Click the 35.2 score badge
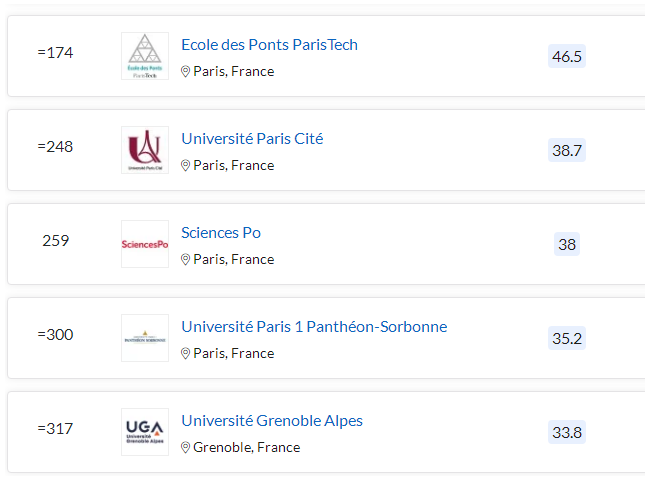The image size is (646, 479). pos(567,338)
